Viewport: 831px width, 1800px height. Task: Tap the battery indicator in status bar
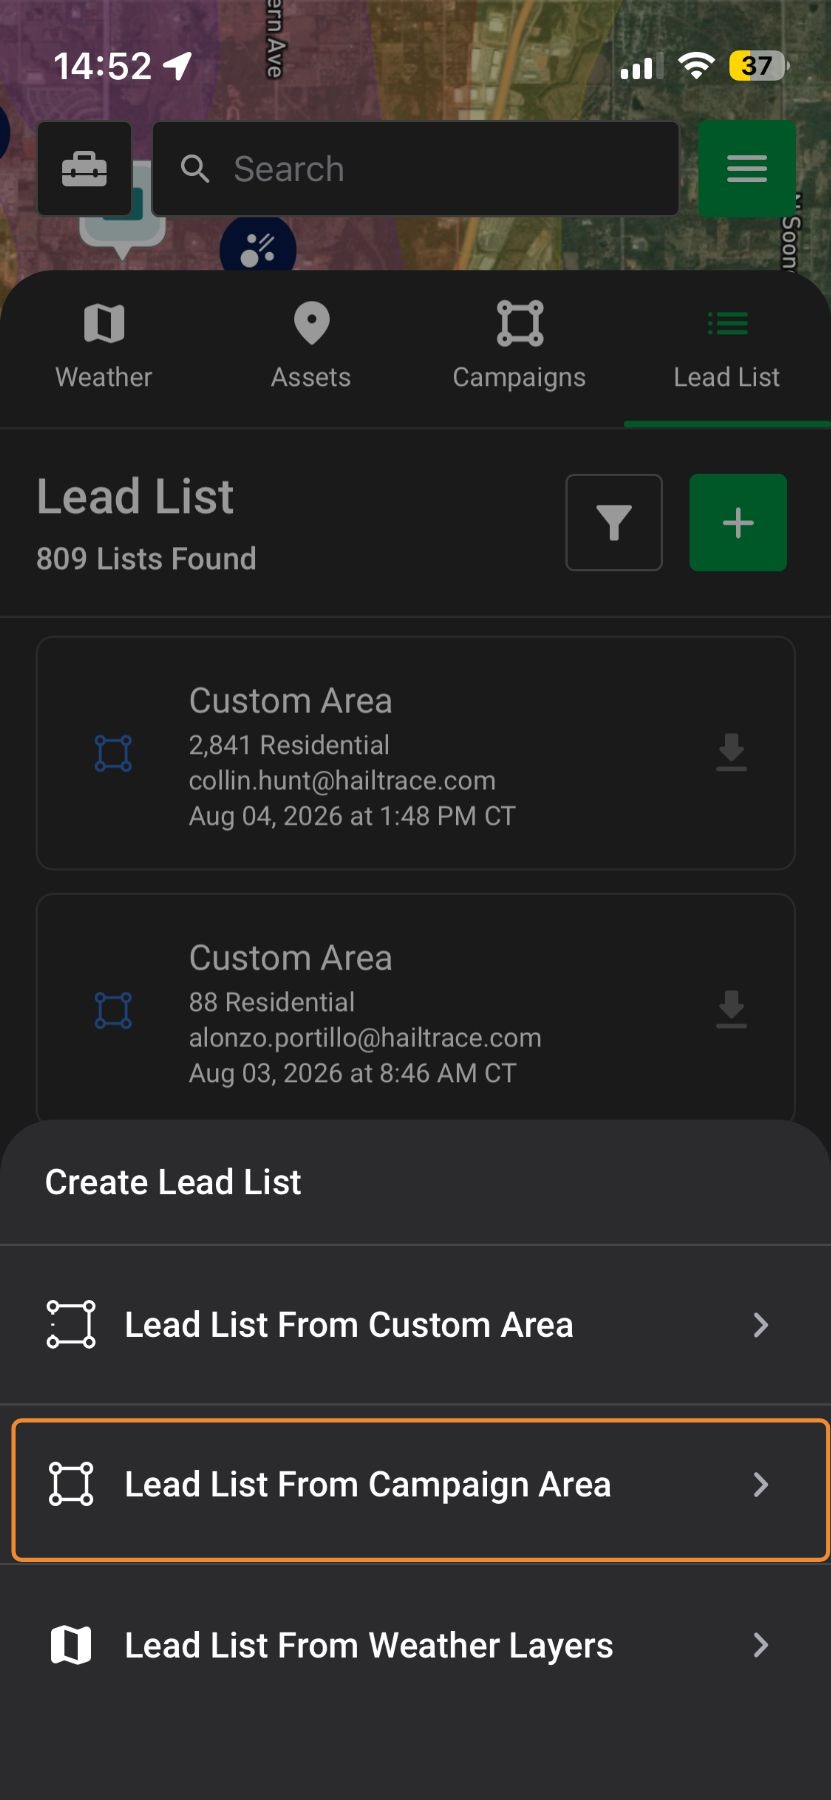(758, 66)
